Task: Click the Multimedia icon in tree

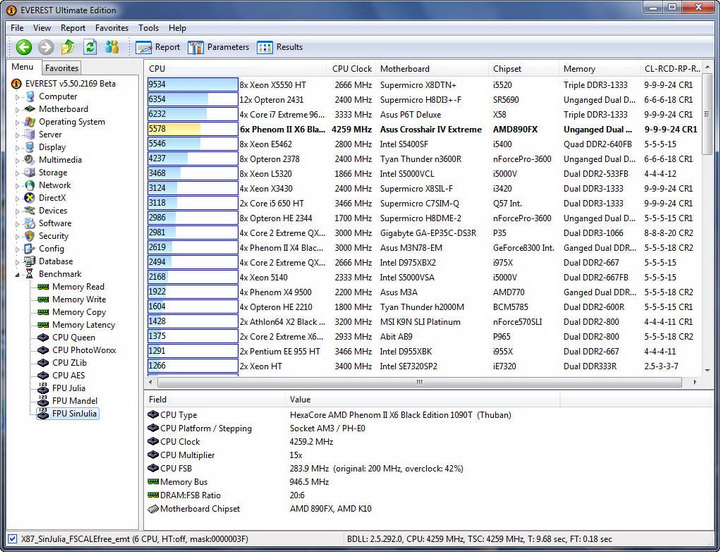Action: [x=30, y=160]
